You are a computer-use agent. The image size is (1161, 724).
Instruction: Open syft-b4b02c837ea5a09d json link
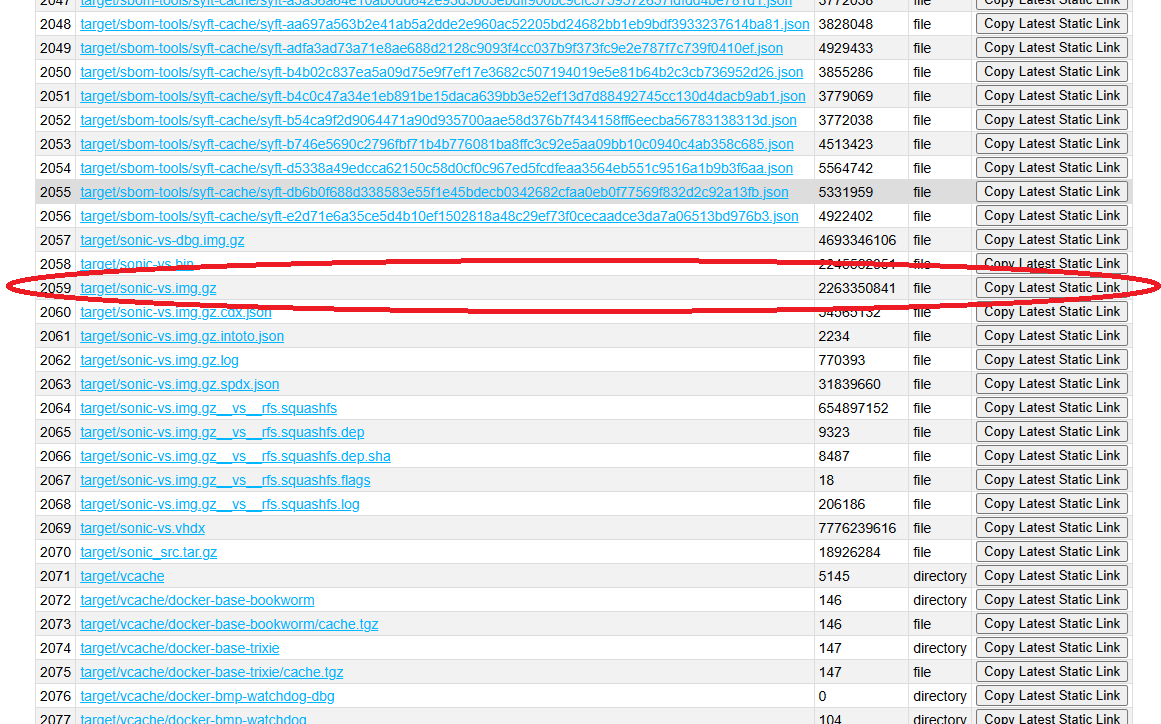442,72
